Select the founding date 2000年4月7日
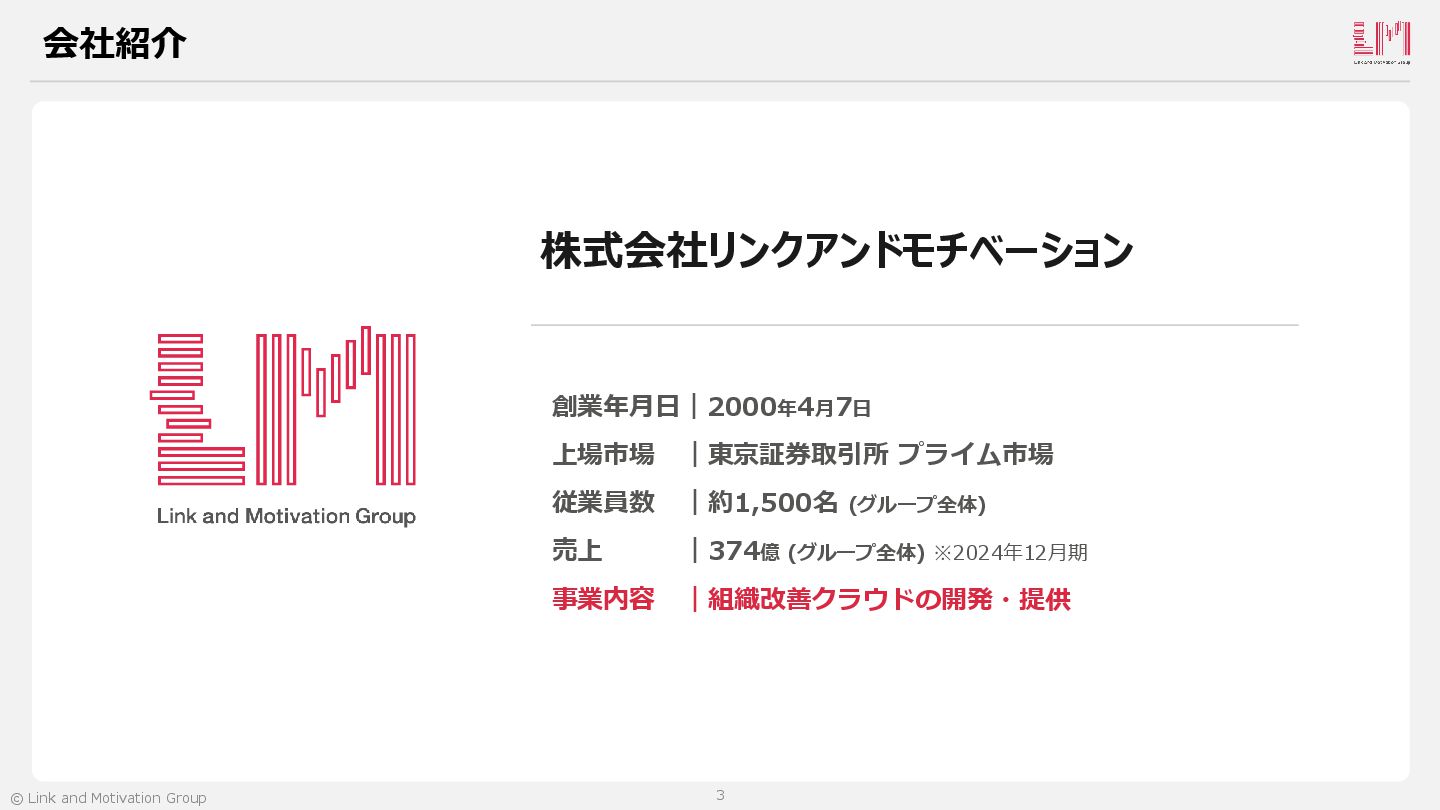1440x810 pixels. 789,407
